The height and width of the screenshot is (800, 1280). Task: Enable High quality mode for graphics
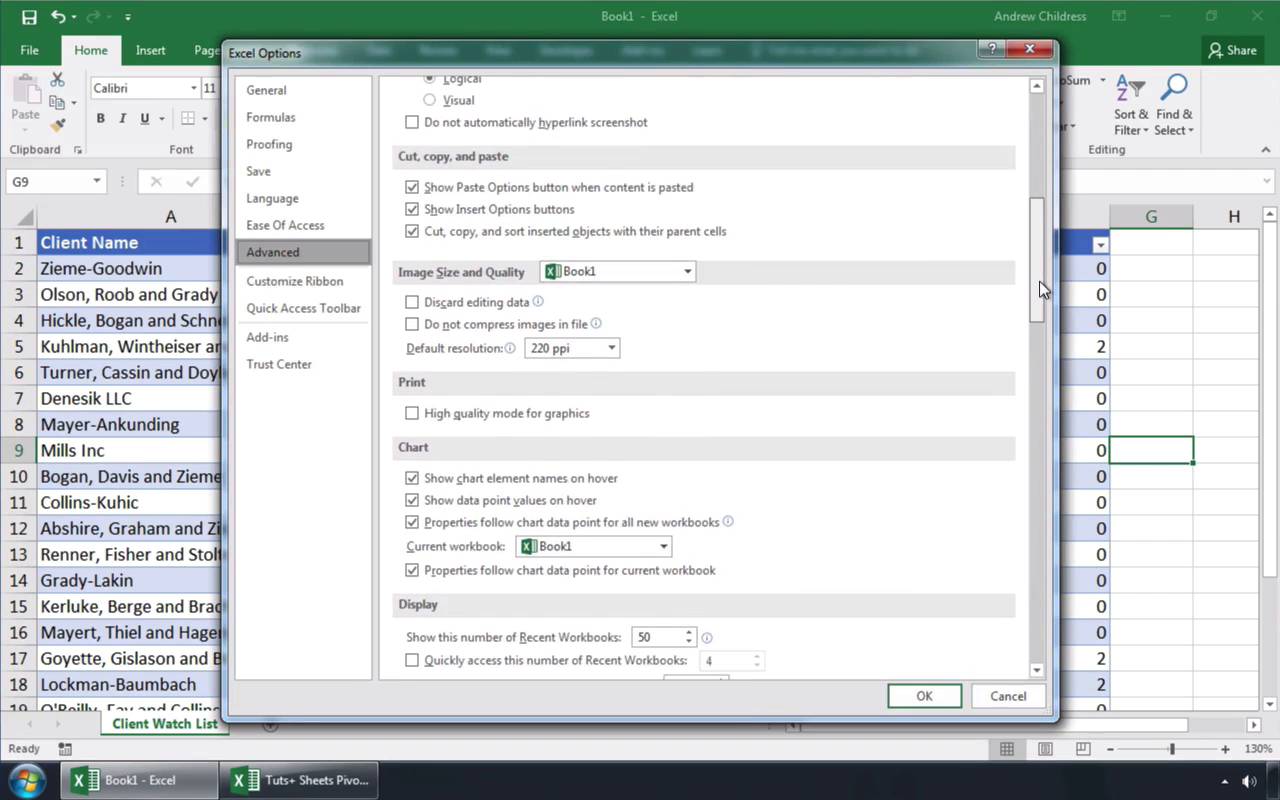(x=412, y=413)
